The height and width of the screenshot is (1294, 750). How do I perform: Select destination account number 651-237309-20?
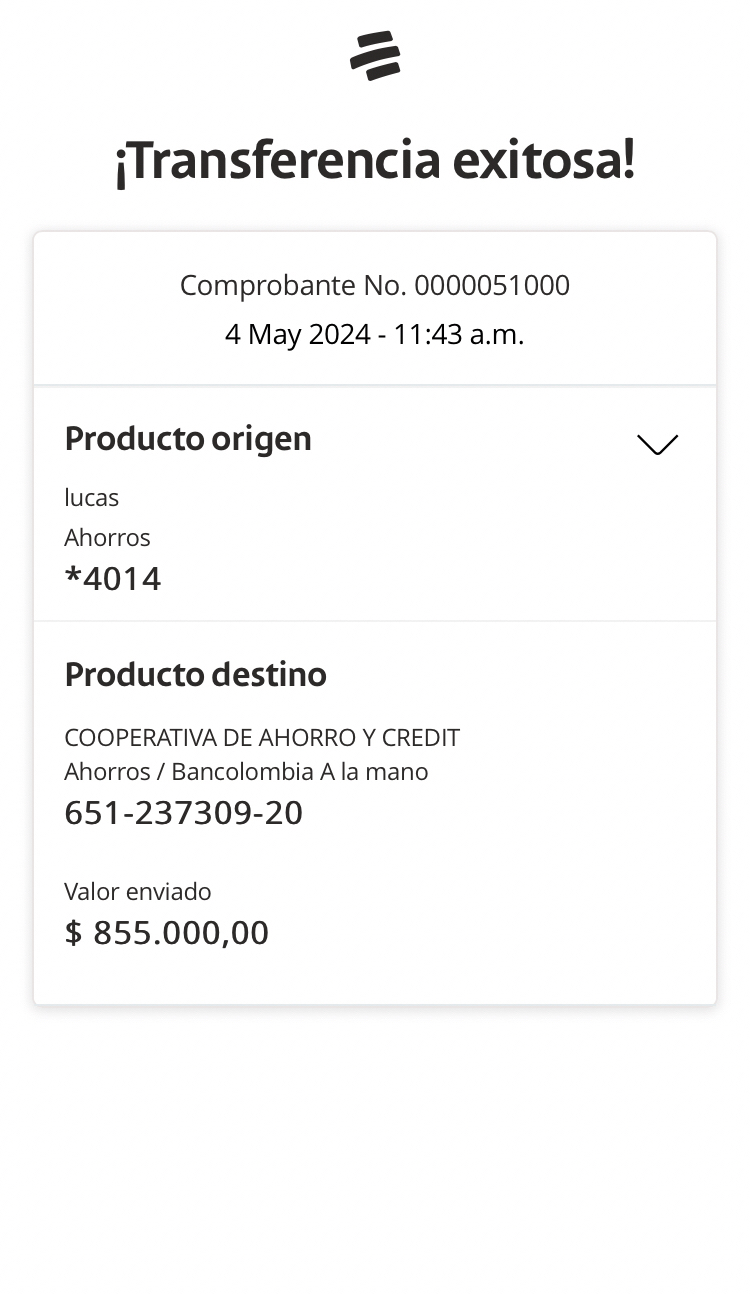pos(183,813)
